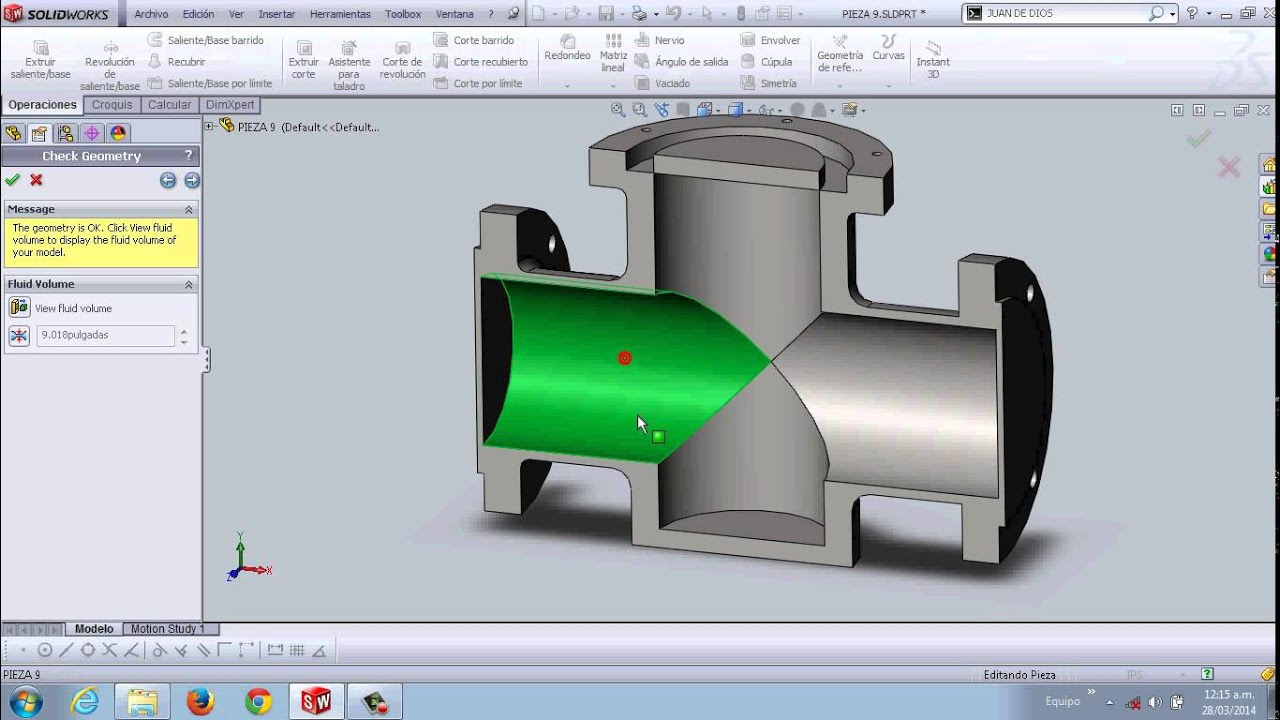Open SolidWorks Resources home in task pane
Image resolution: width=1280 pixels, height=720 pixels.
[x=1269, y=165]
